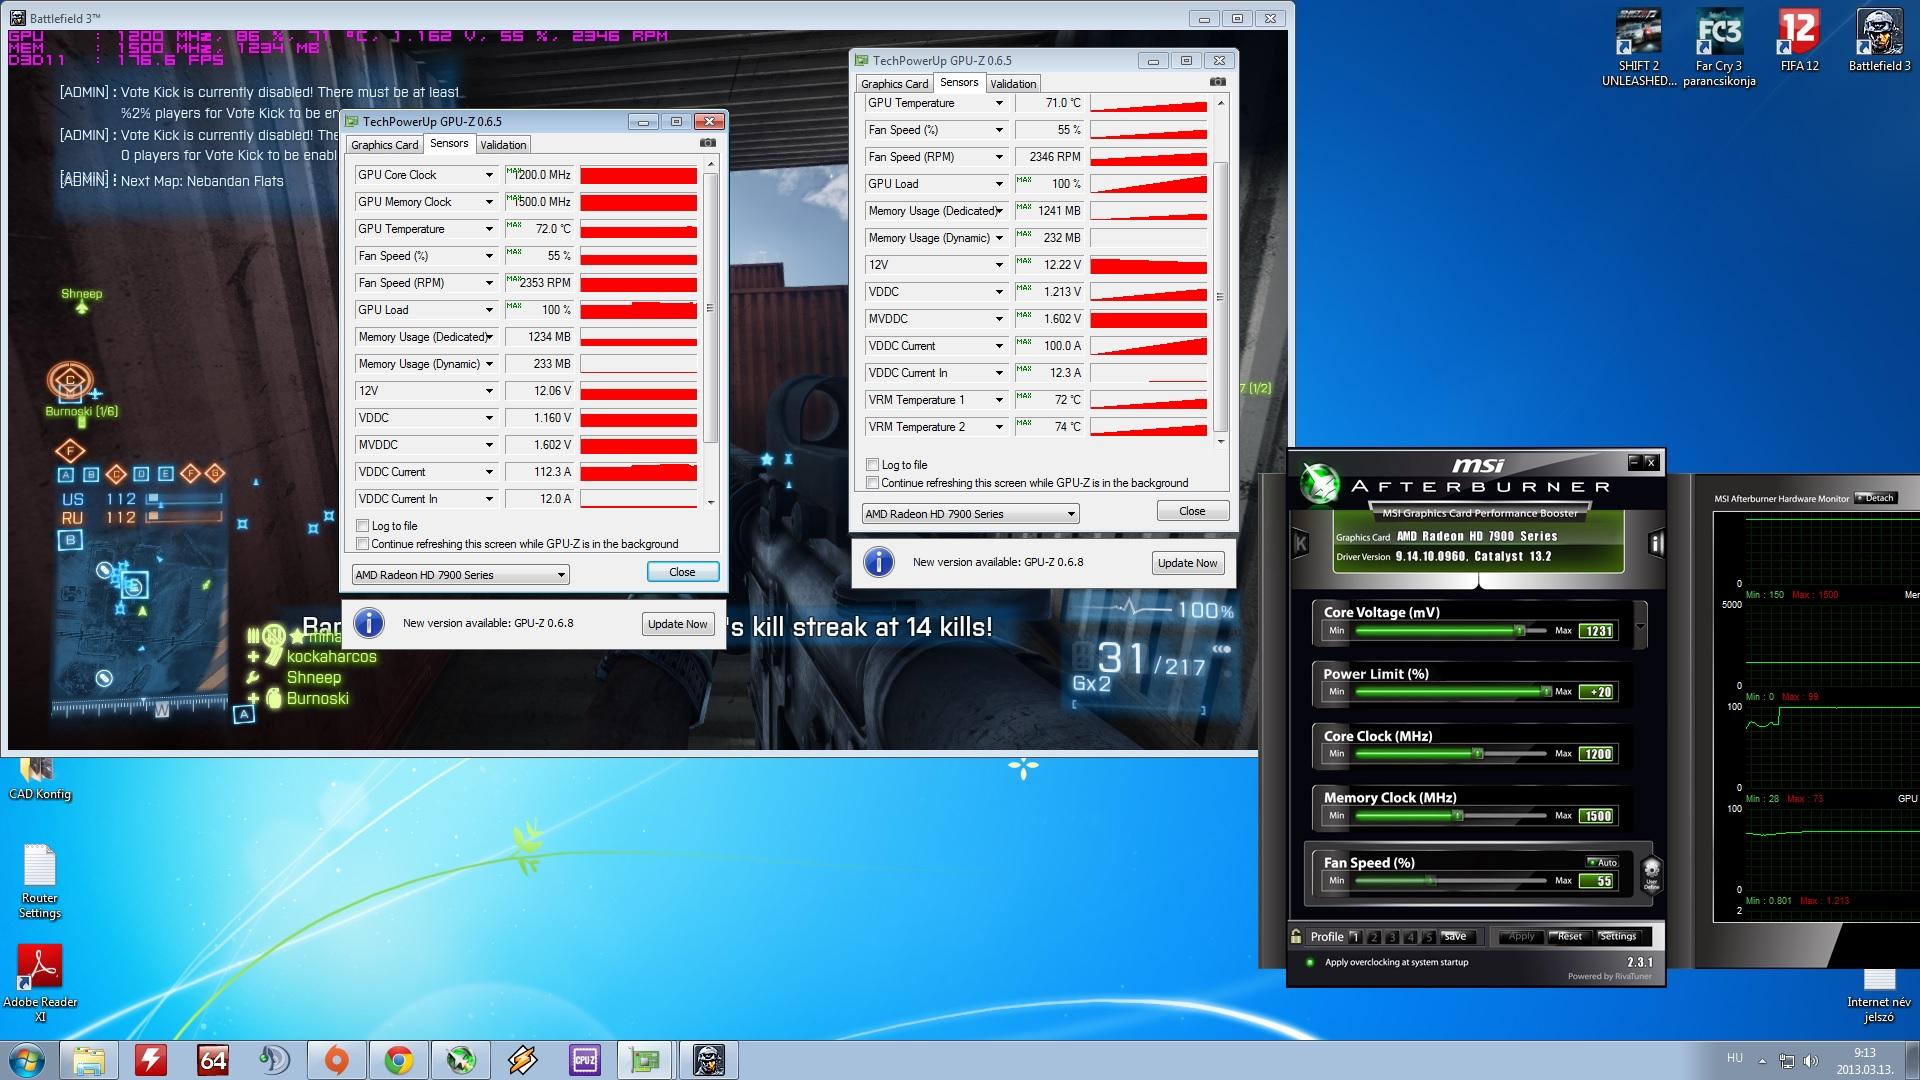Switch to Graphics Card tab in left GPU-Z
This screenshot has width=1920, height=1080.
pyautogui.click(x=385, y=145)
